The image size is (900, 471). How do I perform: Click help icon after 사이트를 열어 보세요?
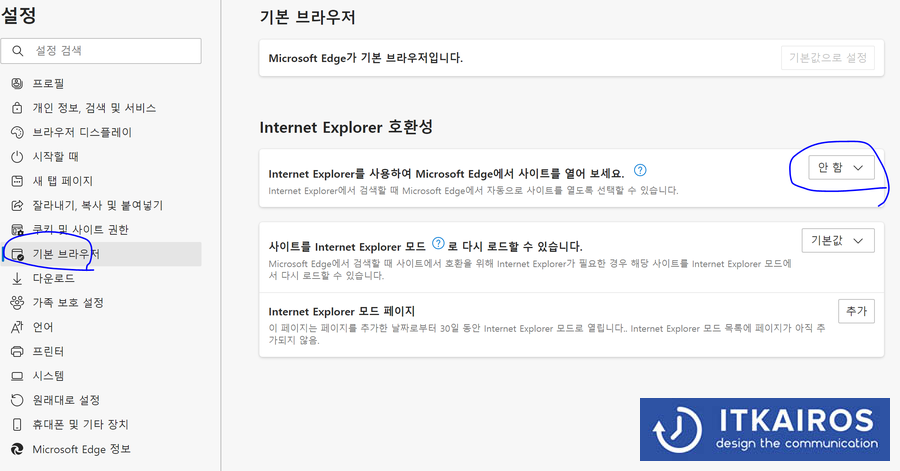(640, 170)
